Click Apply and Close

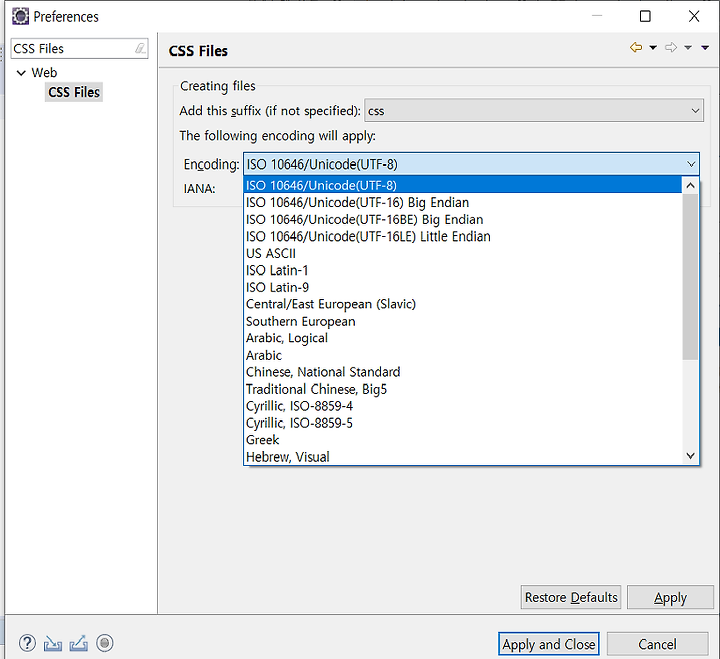tap(549, 644)
